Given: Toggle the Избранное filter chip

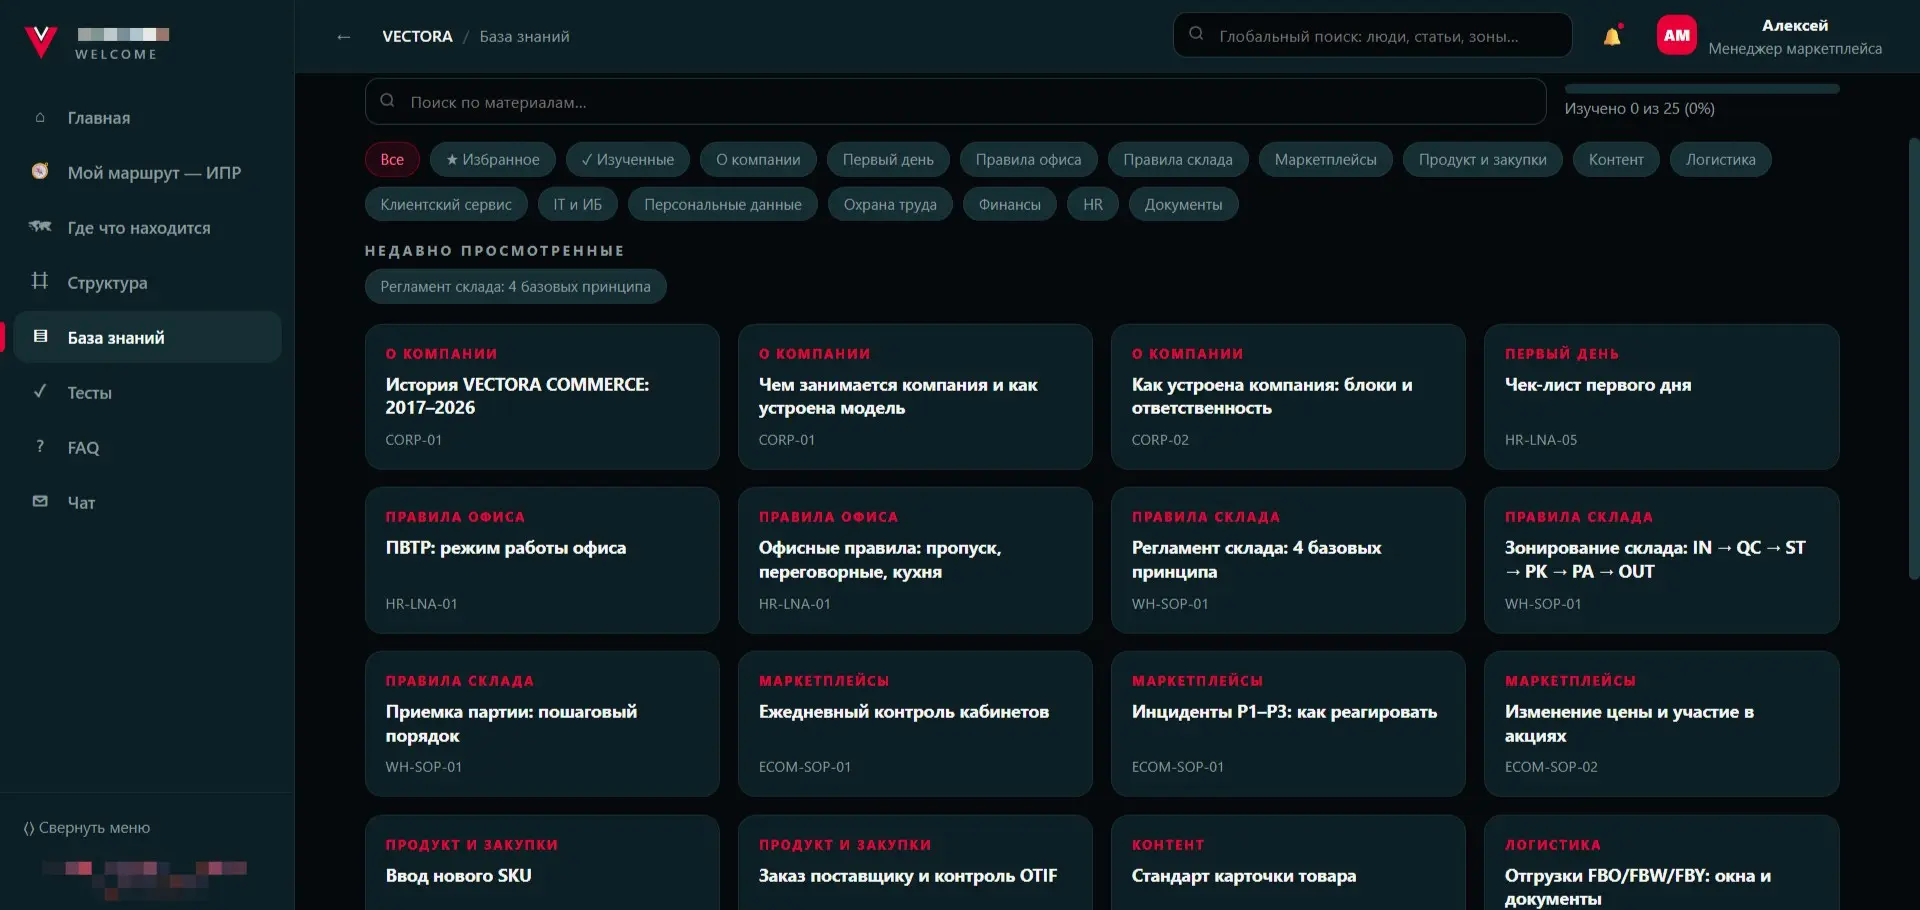Looking at the screenshot, I should pos(493,159).
